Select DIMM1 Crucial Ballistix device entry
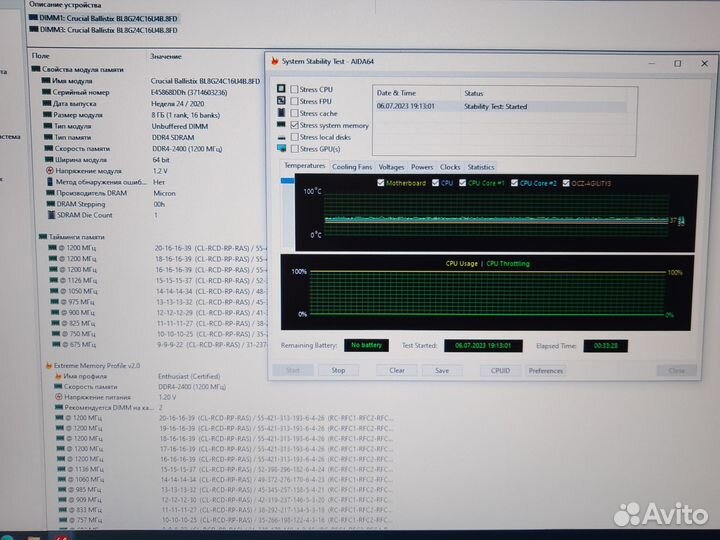Screen dimensions: 720x540 point(103,18)
